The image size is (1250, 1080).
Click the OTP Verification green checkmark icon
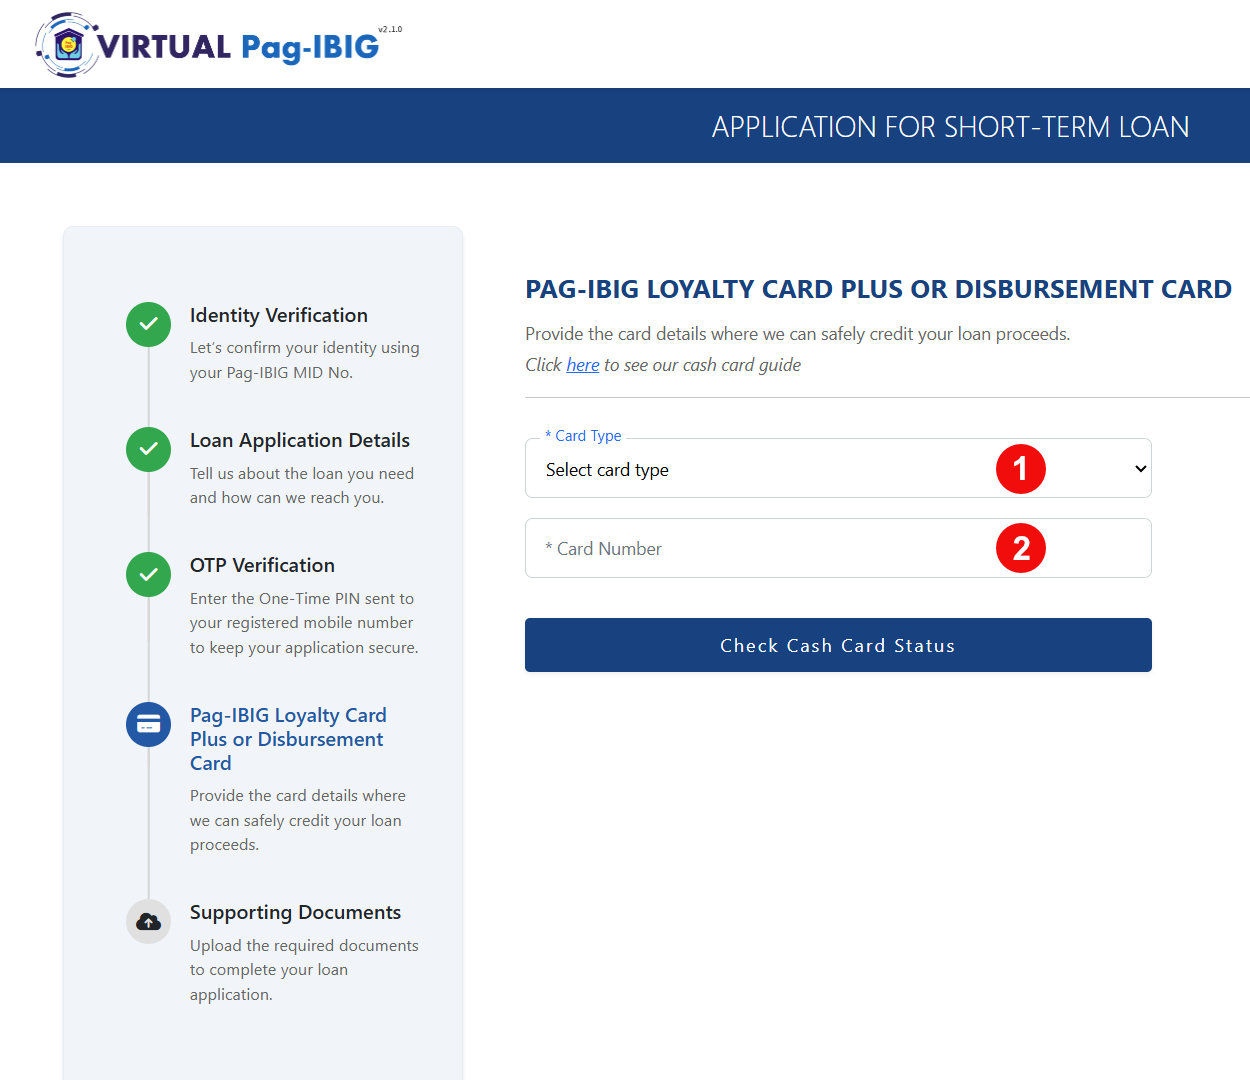click(x=148, y=574)
